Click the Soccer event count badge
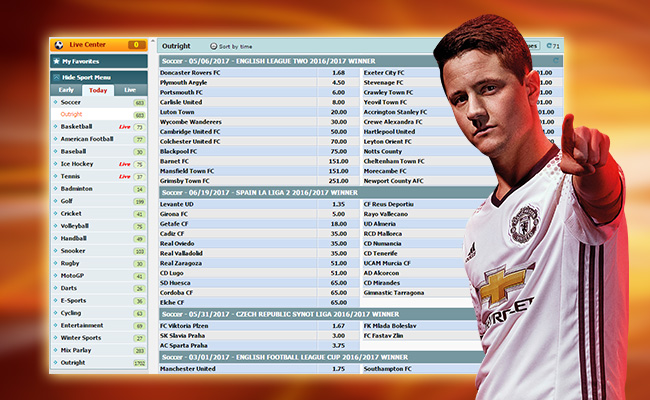Viewport: 650px width, 400px height. pyautogui.click(x=139, y=102)
